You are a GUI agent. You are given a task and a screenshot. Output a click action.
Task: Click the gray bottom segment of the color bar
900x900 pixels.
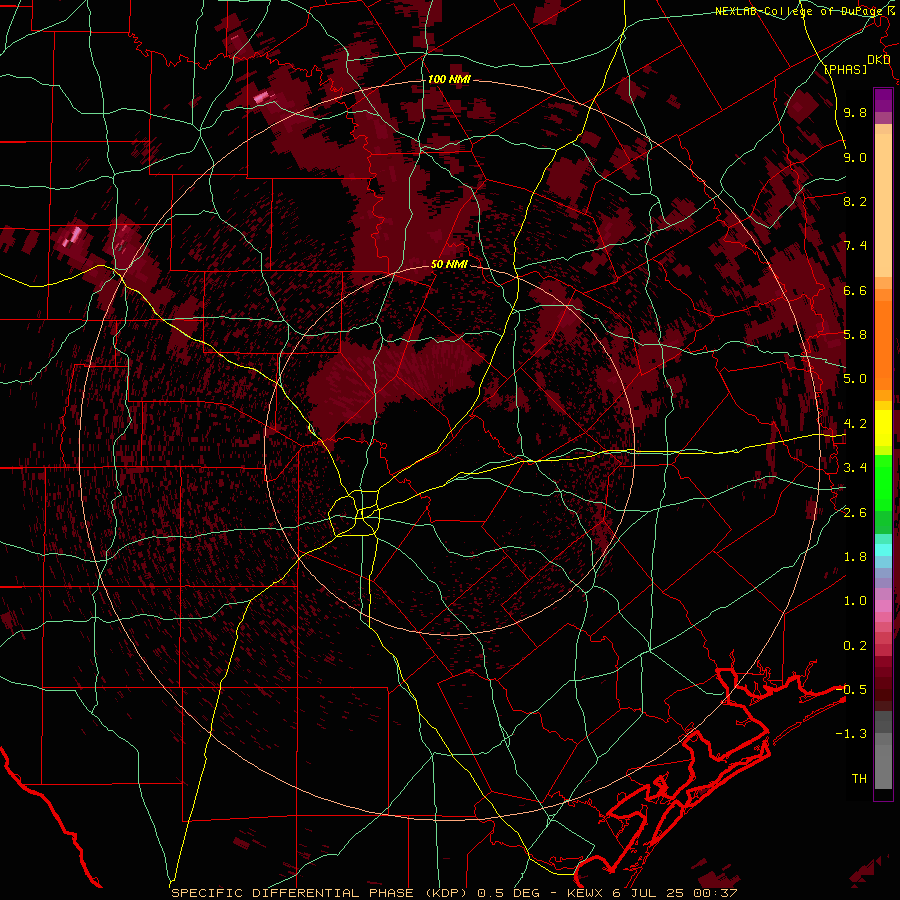883,761
